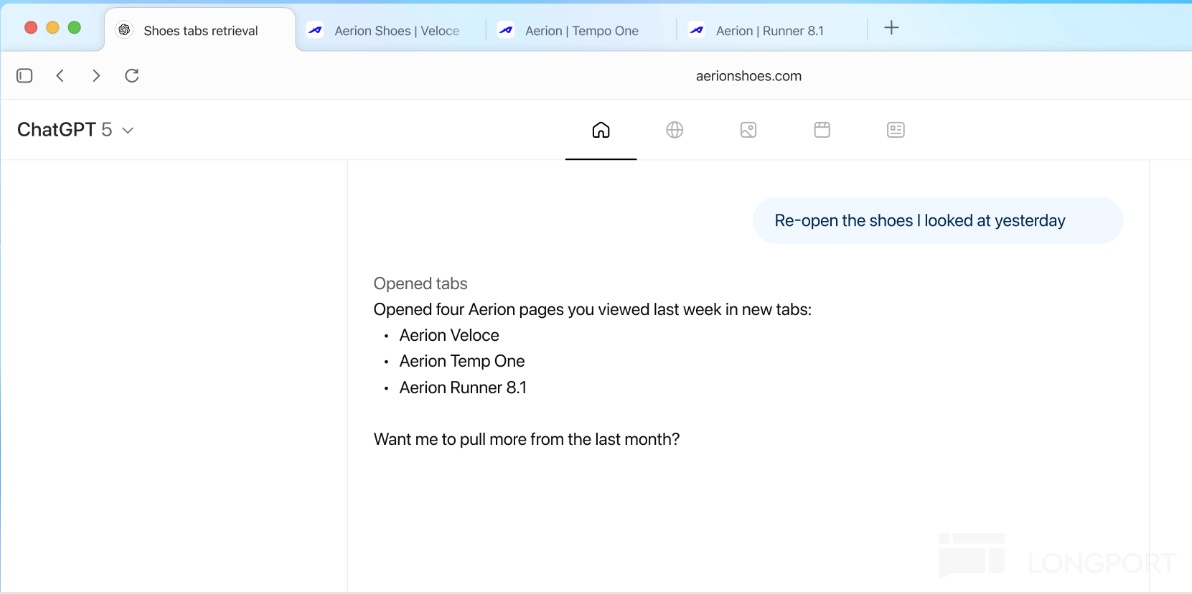The width and height of the screenshot is (1192, 594).
Task: Select the Home icon in ChatGPT toolbar
Action: [601, 130]
